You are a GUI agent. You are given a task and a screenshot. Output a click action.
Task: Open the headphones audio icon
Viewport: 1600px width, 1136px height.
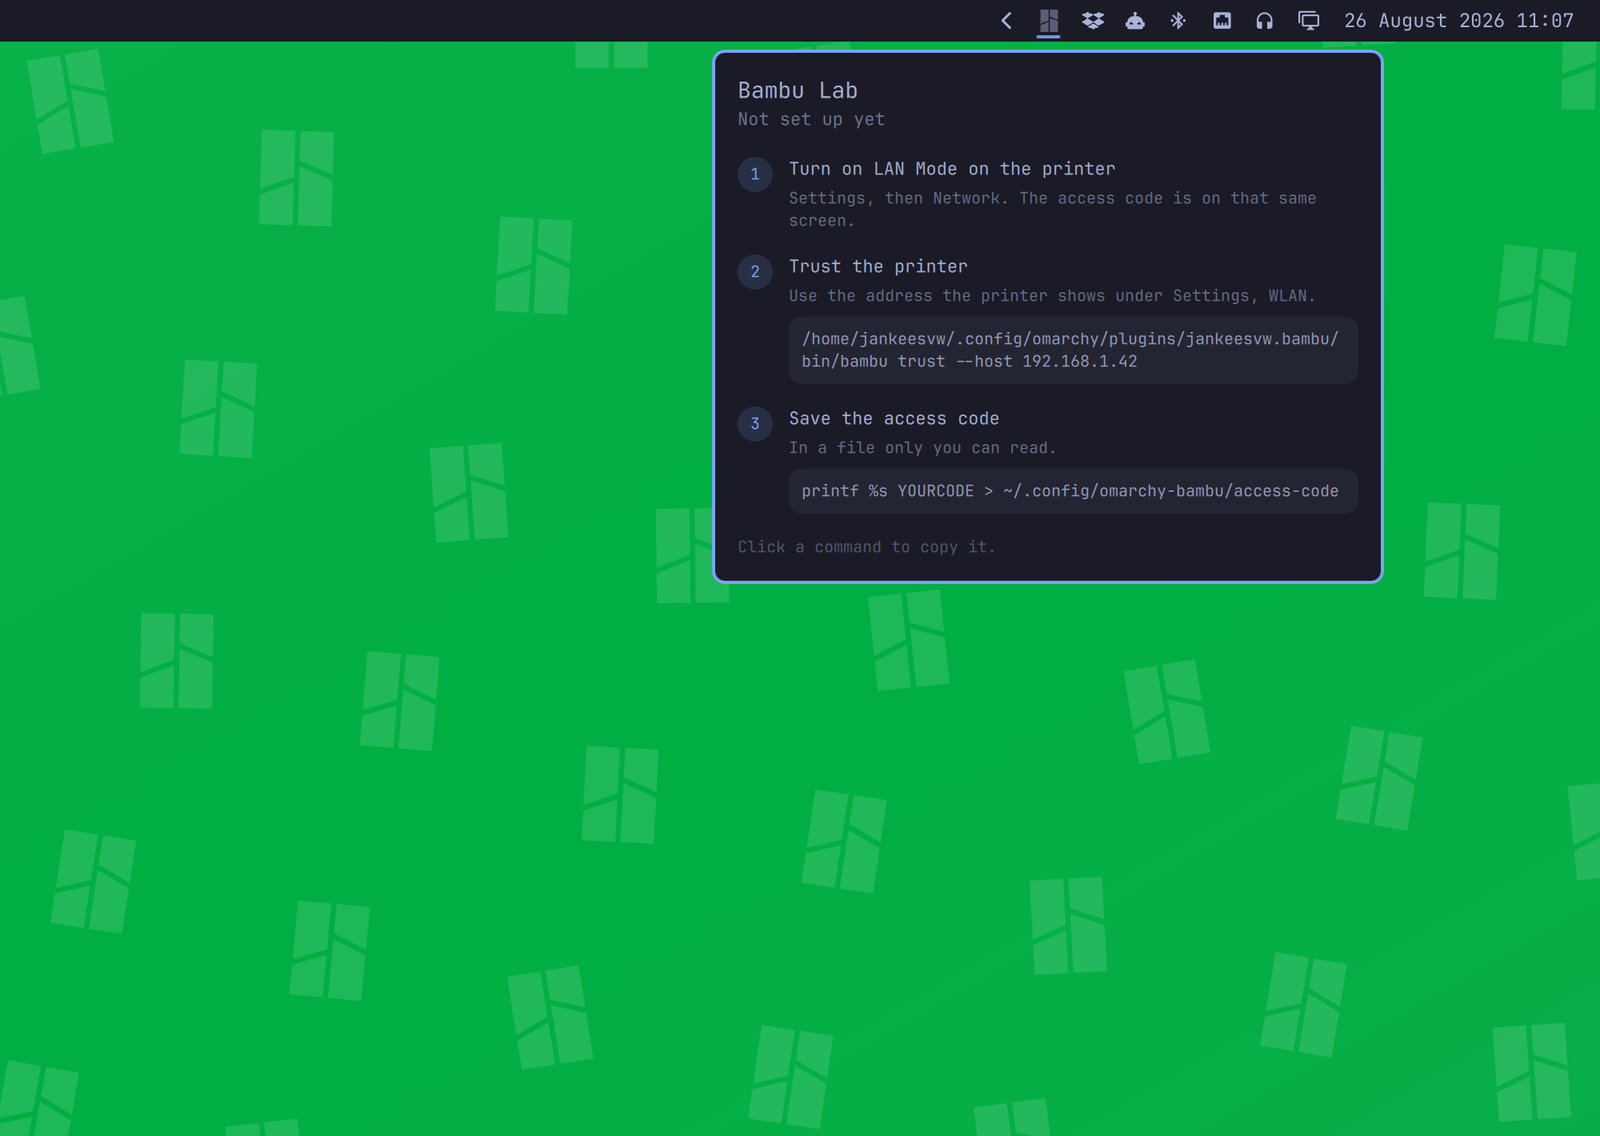(1264, 20)
